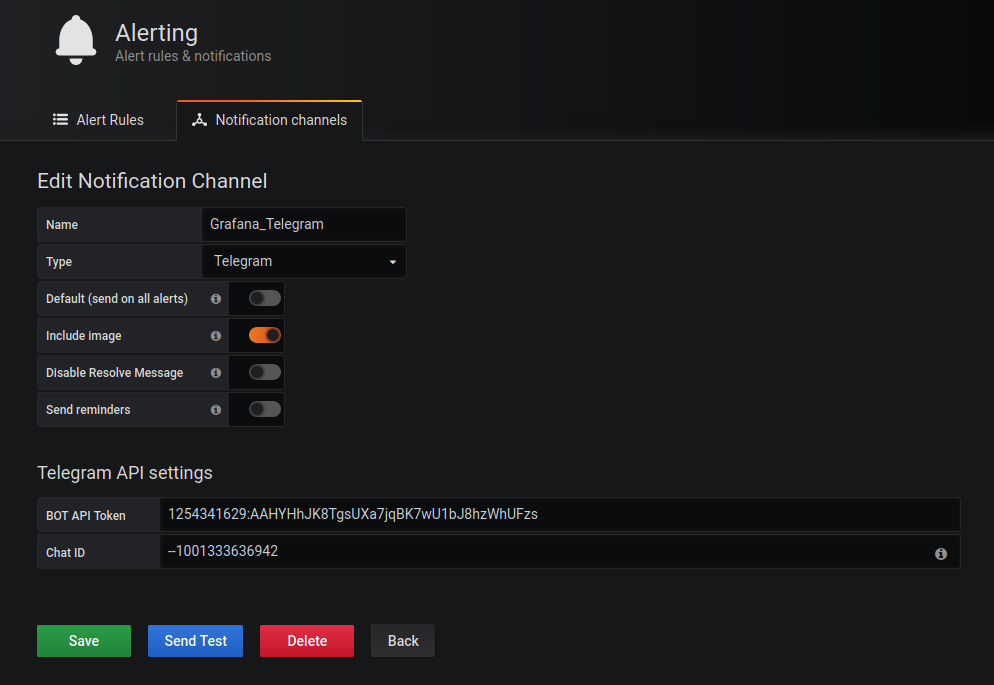Click the red Delete button

pos(307,641)
